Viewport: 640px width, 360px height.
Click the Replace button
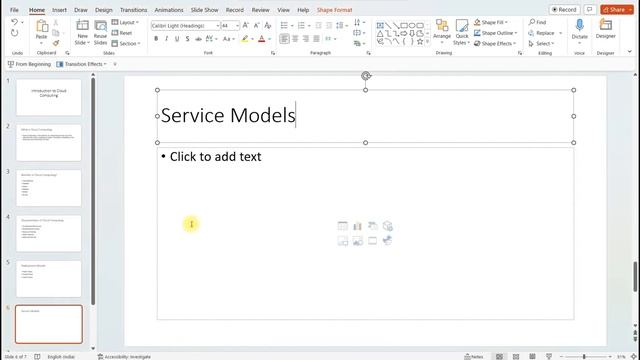pyautogui.click(x=542, y=33)
